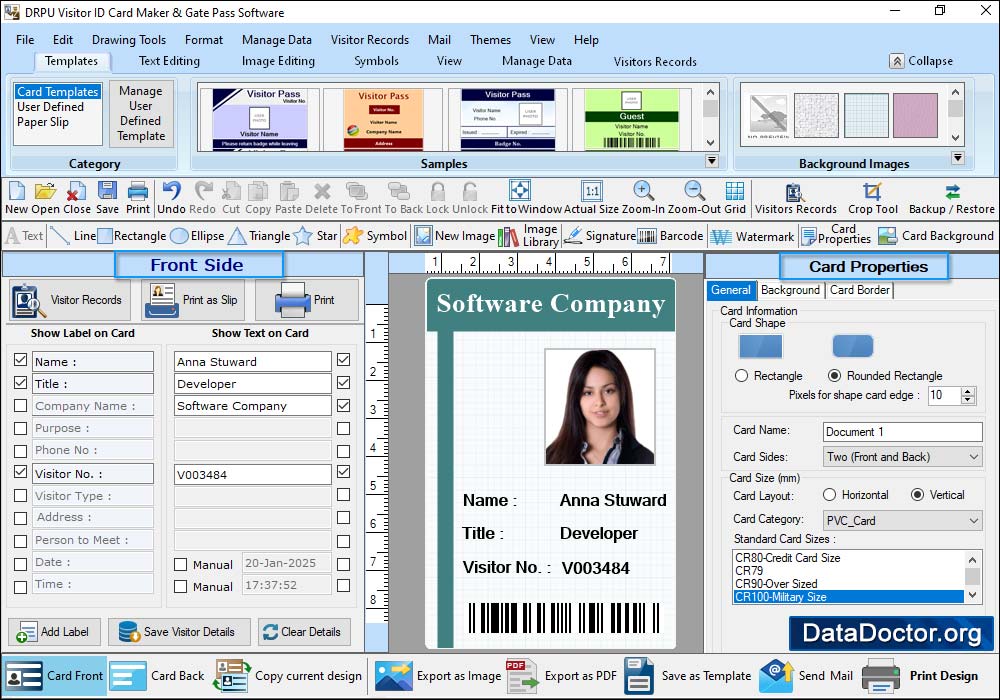The height and width of the screenshot is (700, 1000).
Task: Enable the Purpose label checkbox
Action: pyautogui.click(x=20, y=428)
